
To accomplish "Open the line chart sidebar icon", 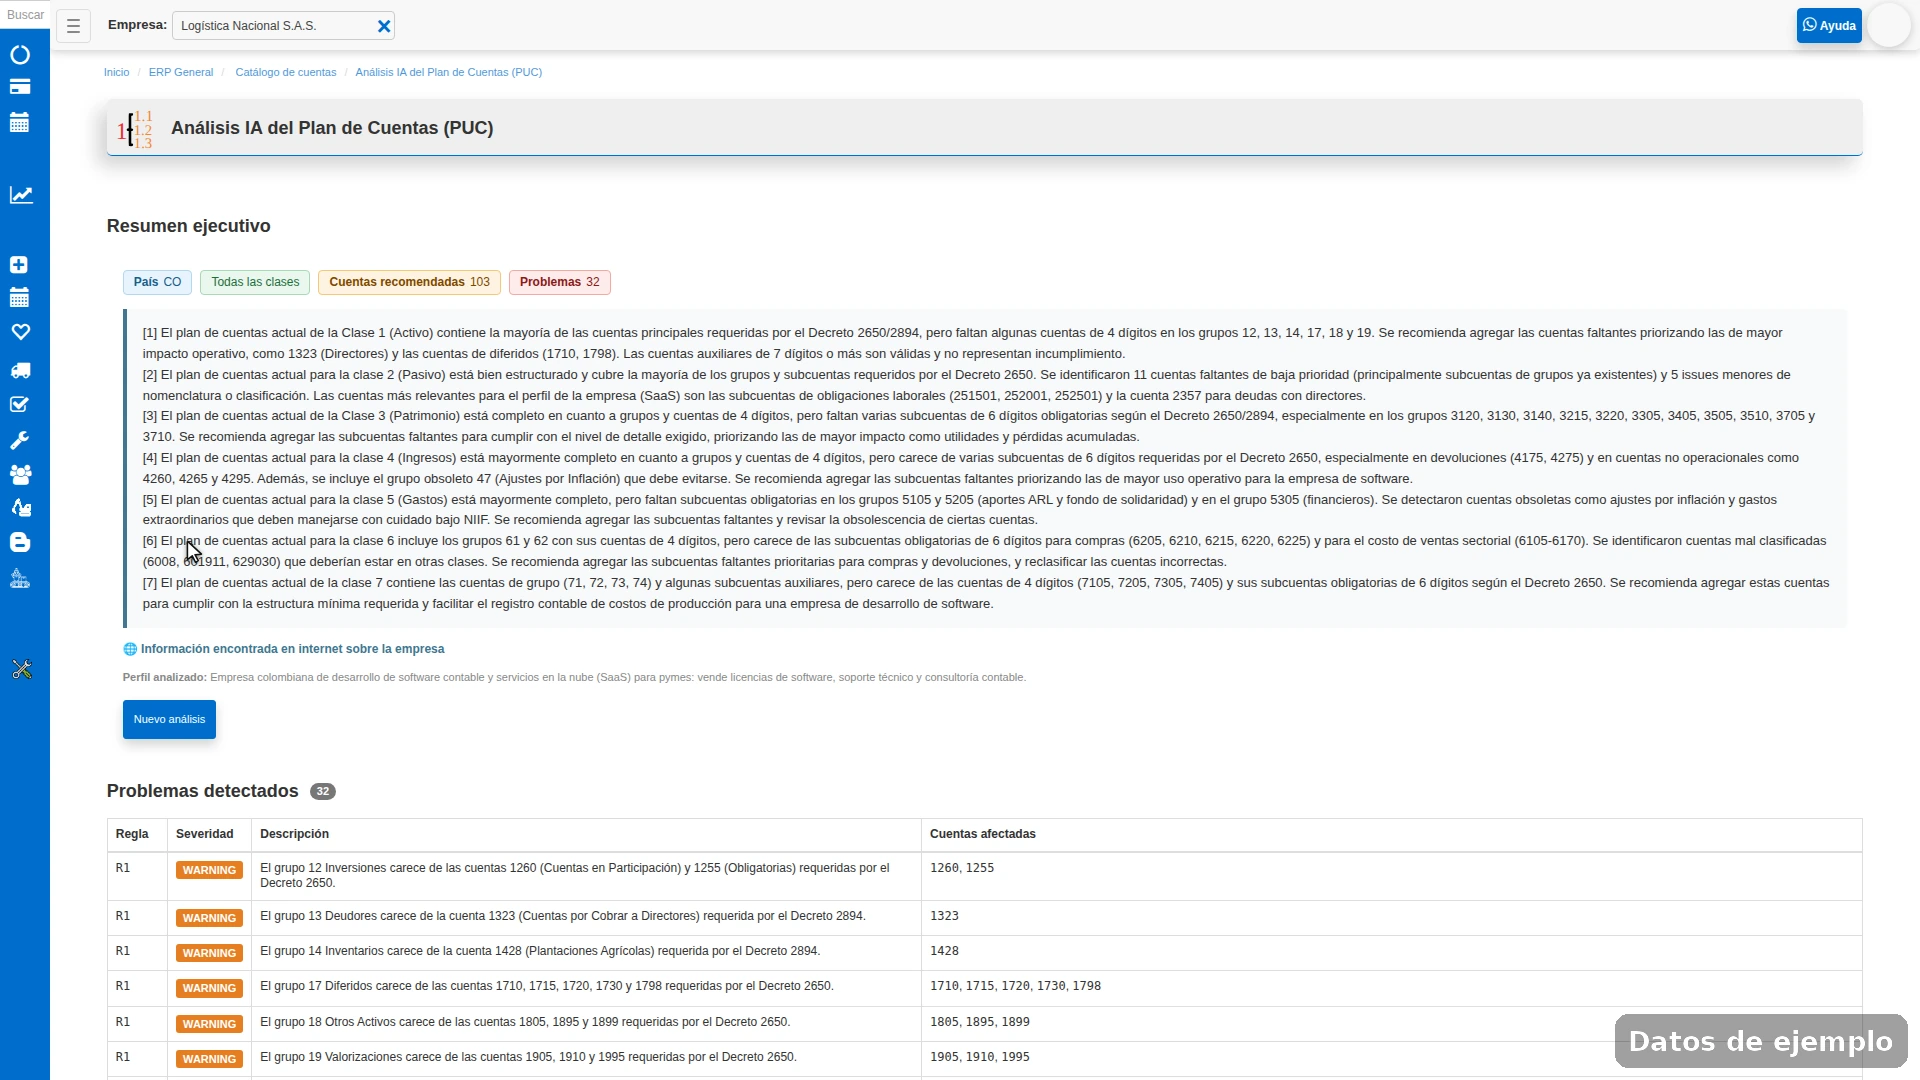I will coord(21,195).
